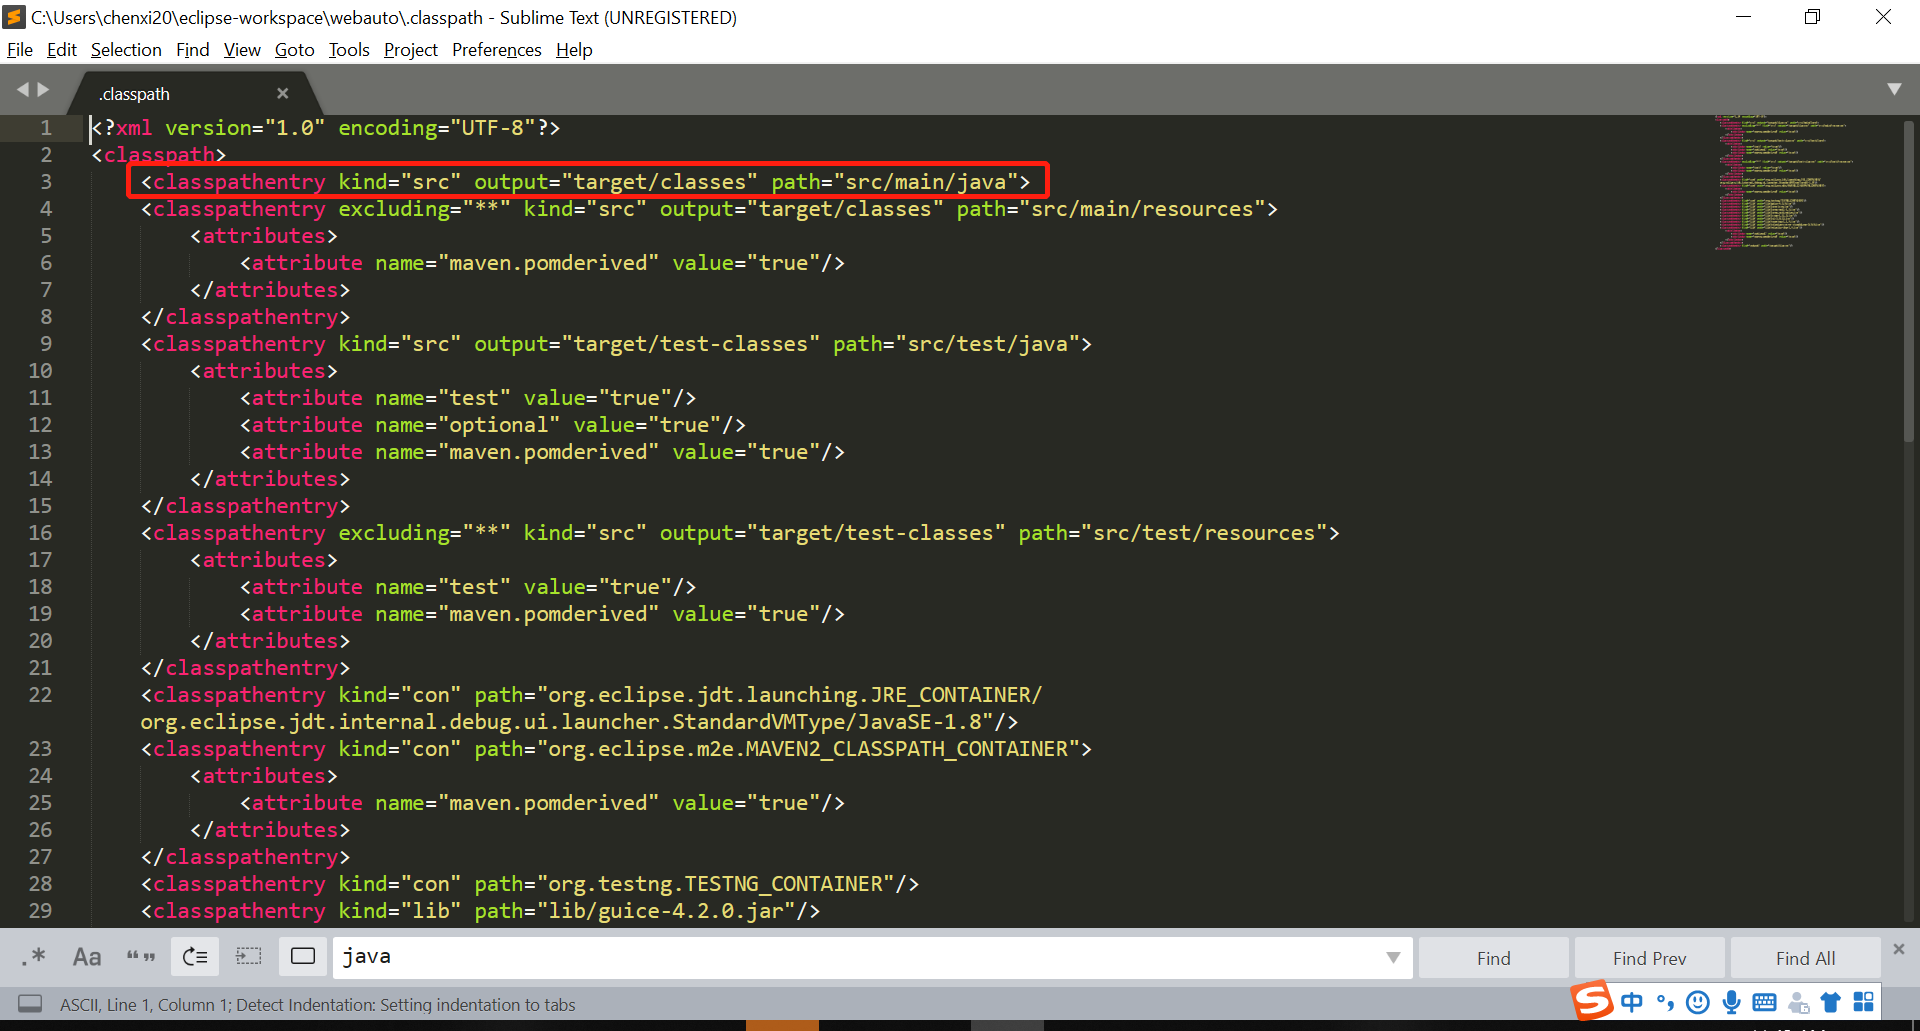Open the Preferences menu
Image resolution: width=1920 pixels, height=1031 pixels.
pos(497,50)
